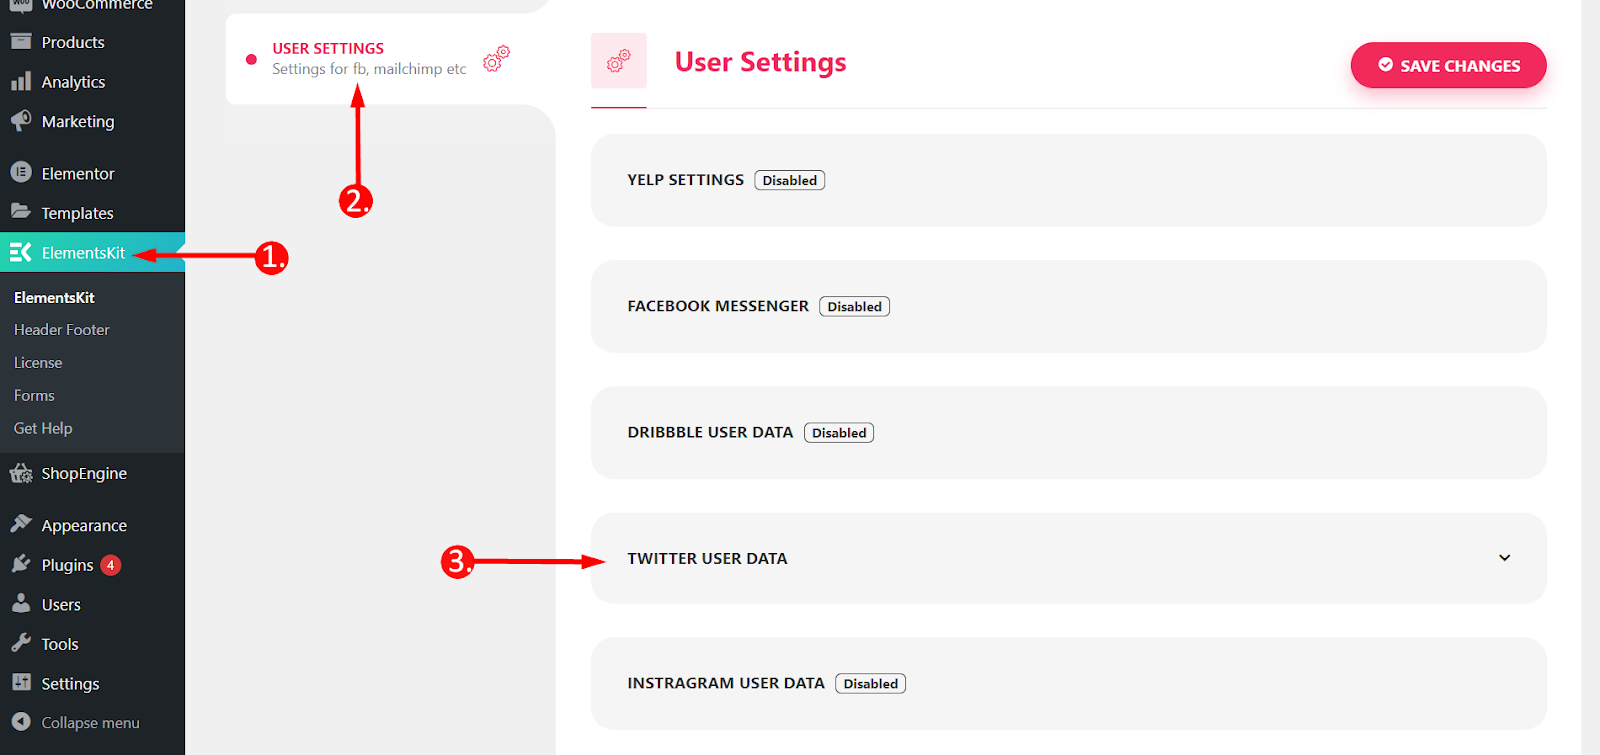This screenshot has width=1600, height=755.
Task: Open the Get Help submenu link
Action: (43, 428)
